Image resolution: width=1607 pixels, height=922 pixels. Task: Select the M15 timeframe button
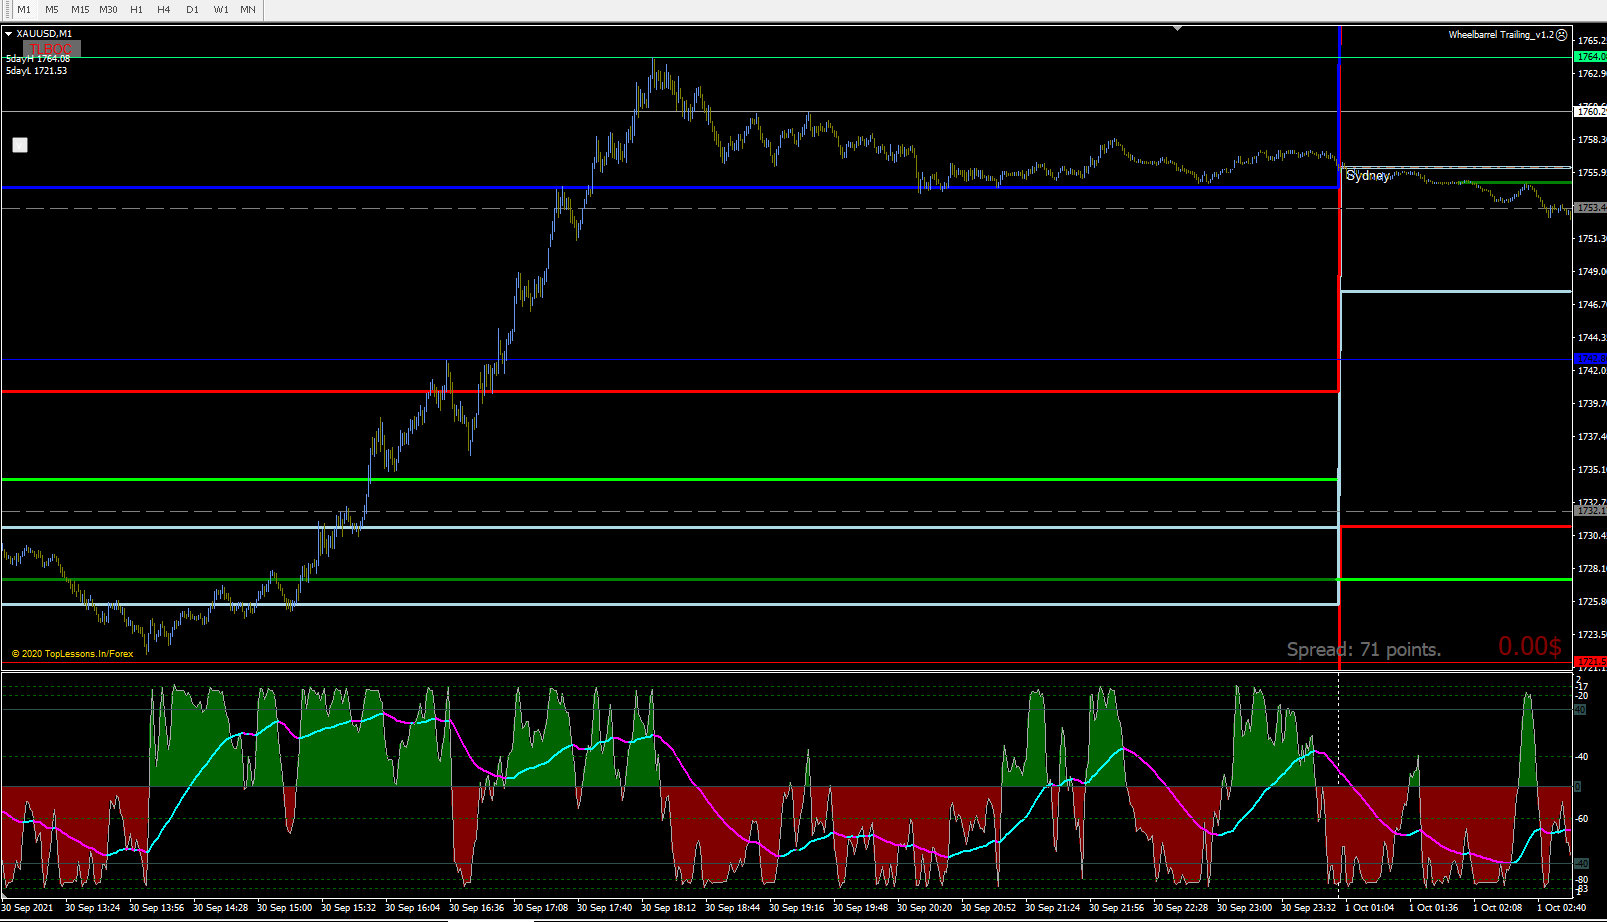coord(80,9)
